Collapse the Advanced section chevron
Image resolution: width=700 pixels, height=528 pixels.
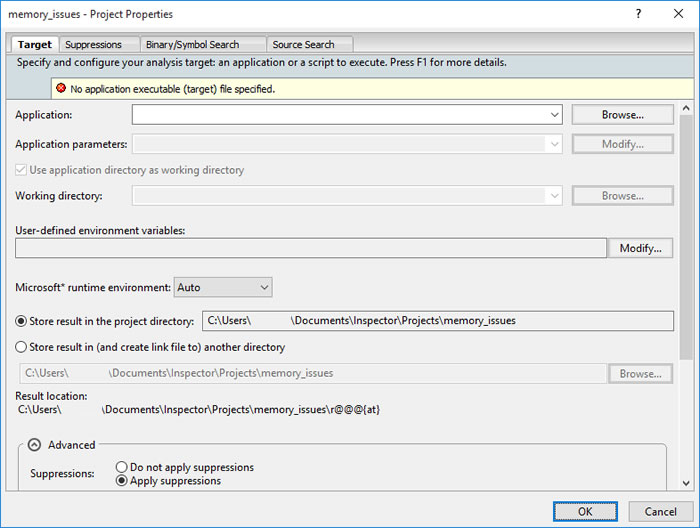click(x=34, y=445)
